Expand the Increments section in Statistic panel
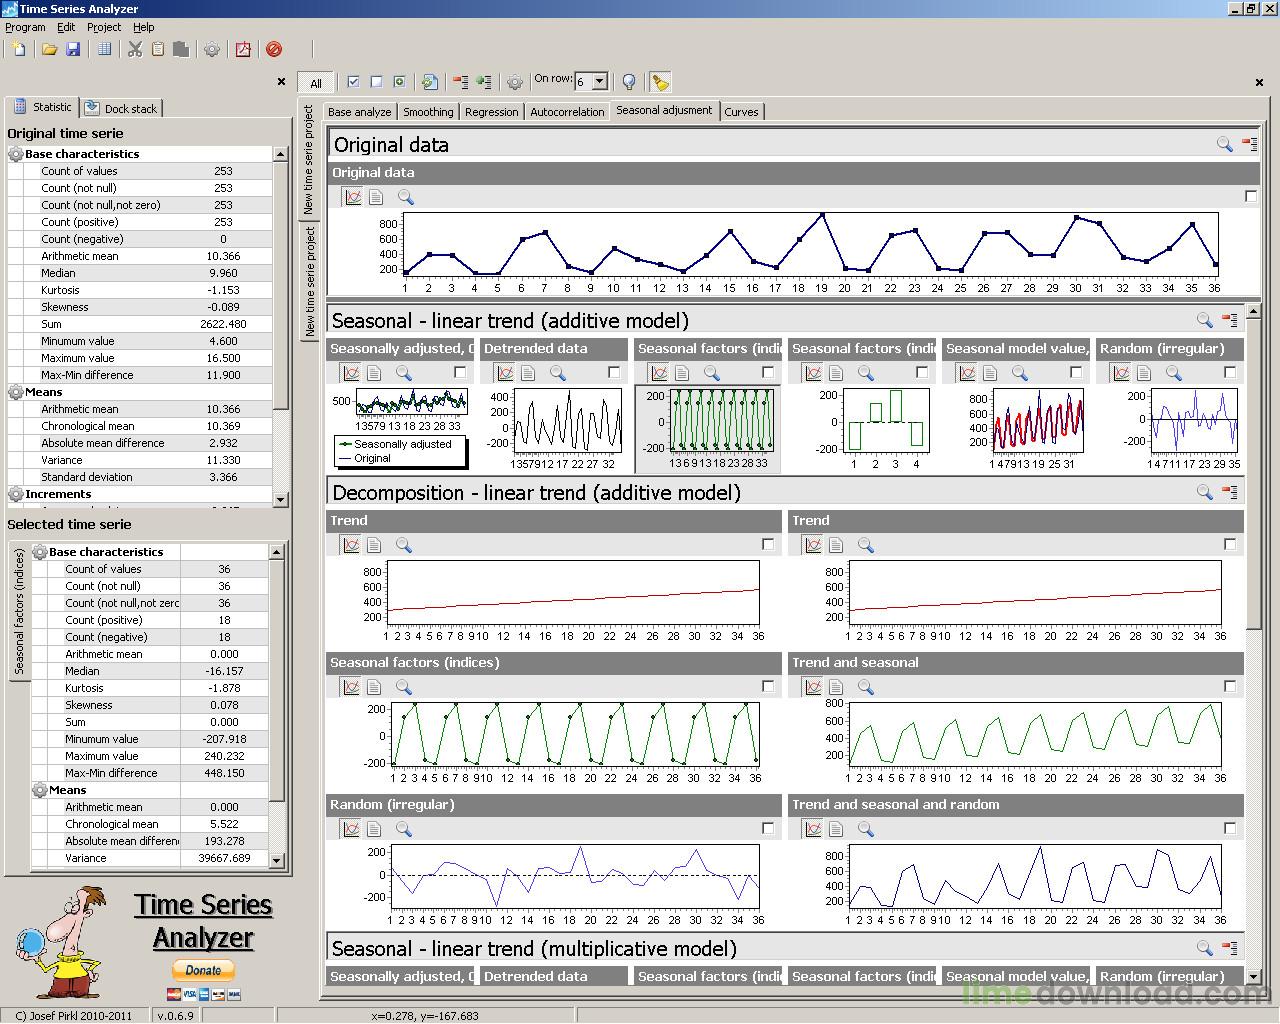 15,494
